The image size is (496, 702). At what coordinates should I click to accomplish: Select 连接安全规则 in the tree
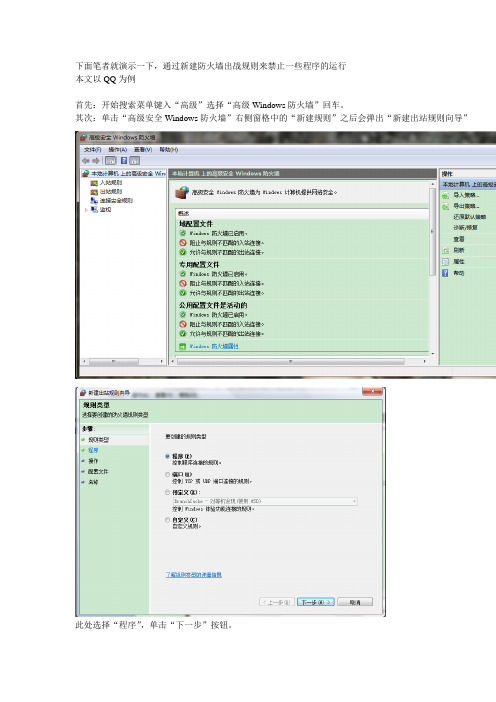116,201
